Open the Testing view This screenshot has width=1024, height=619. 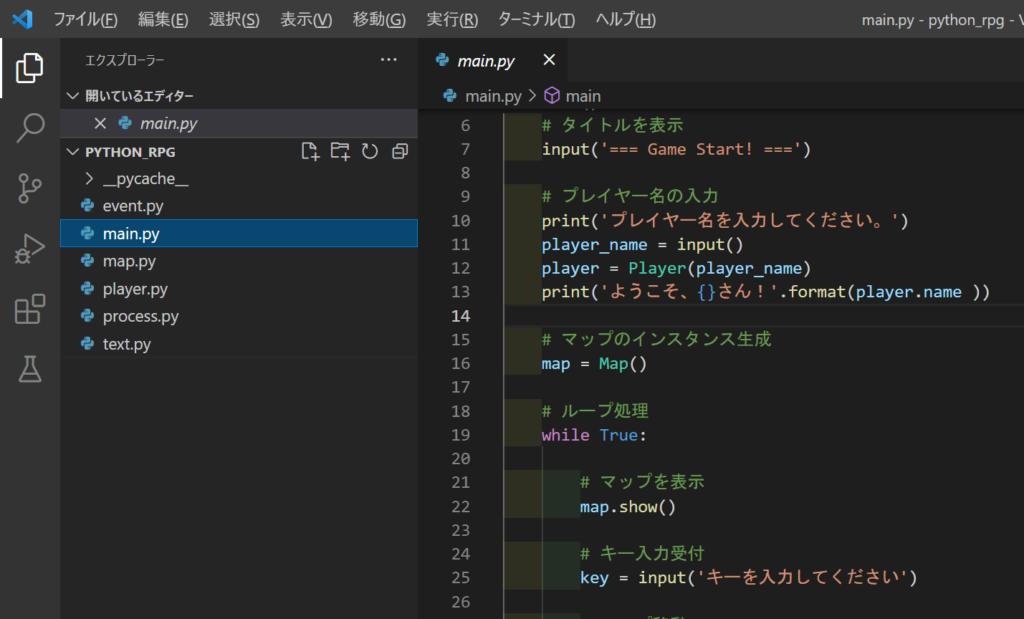click(30, 370)
